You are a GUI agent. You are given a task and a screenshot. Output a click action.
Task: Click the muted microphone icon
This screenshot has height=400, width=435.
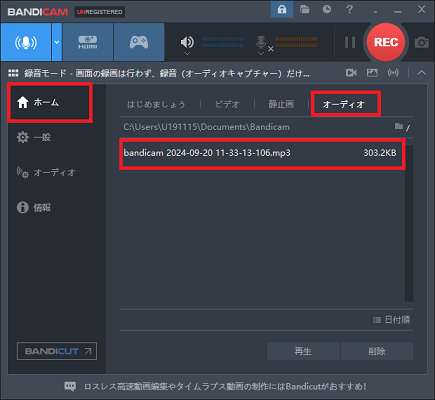(261, 42)
